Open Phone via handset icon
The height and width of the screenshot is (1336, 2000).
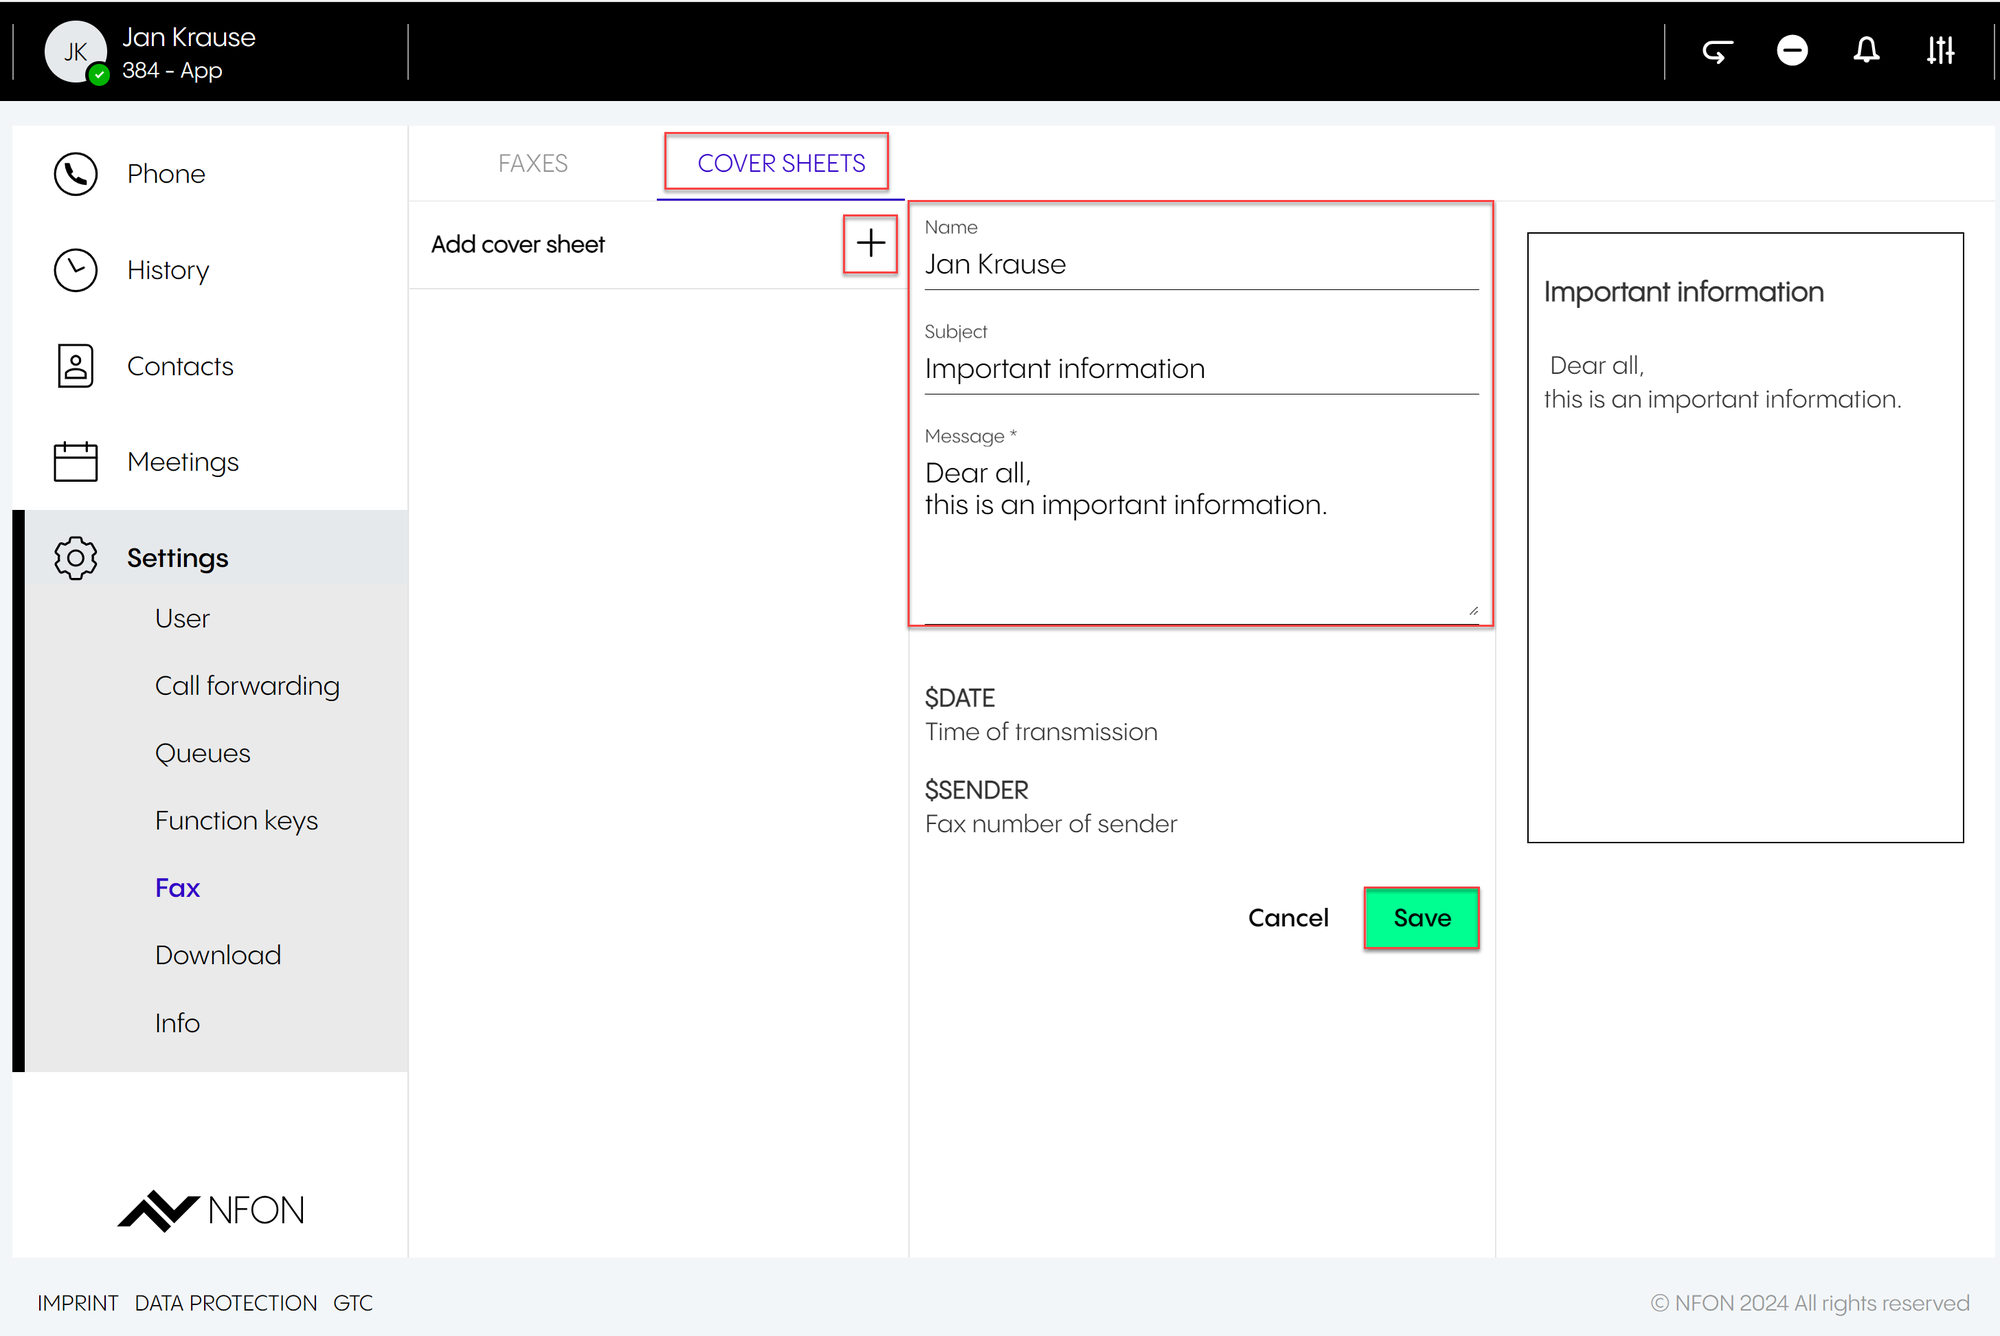click(x=76, y=174)
